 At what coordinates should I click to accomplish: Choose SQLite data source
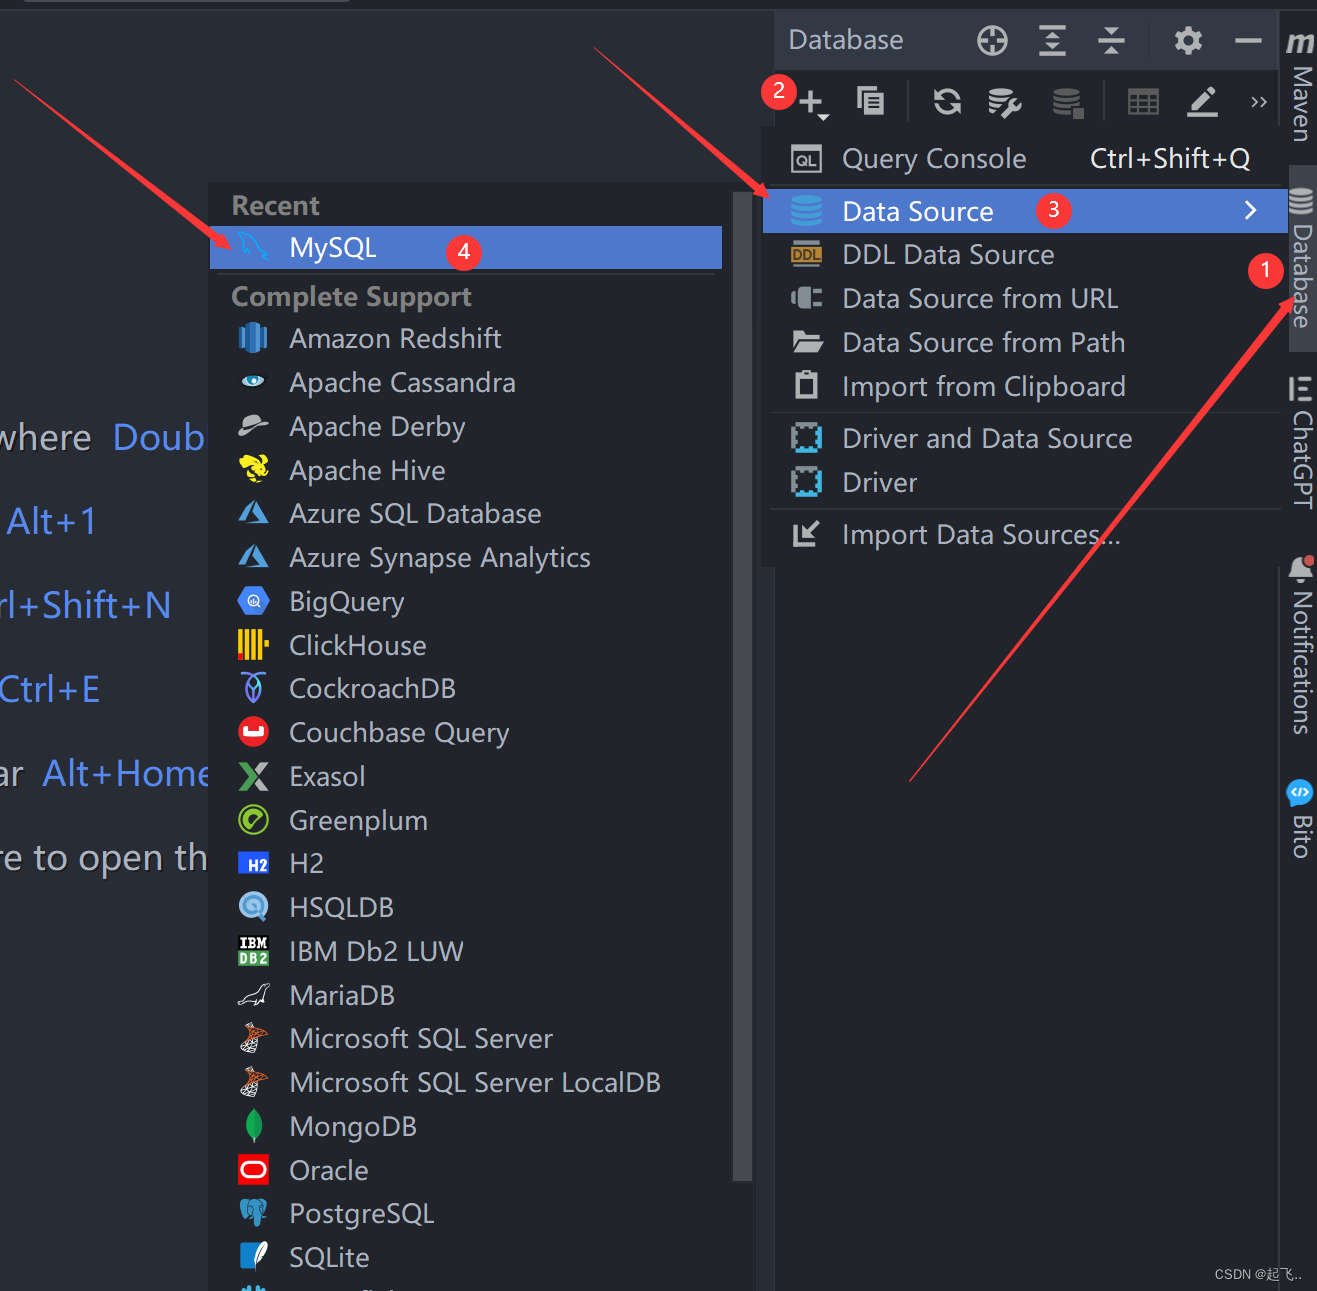pyautogui.click(x=466, y=1258)
